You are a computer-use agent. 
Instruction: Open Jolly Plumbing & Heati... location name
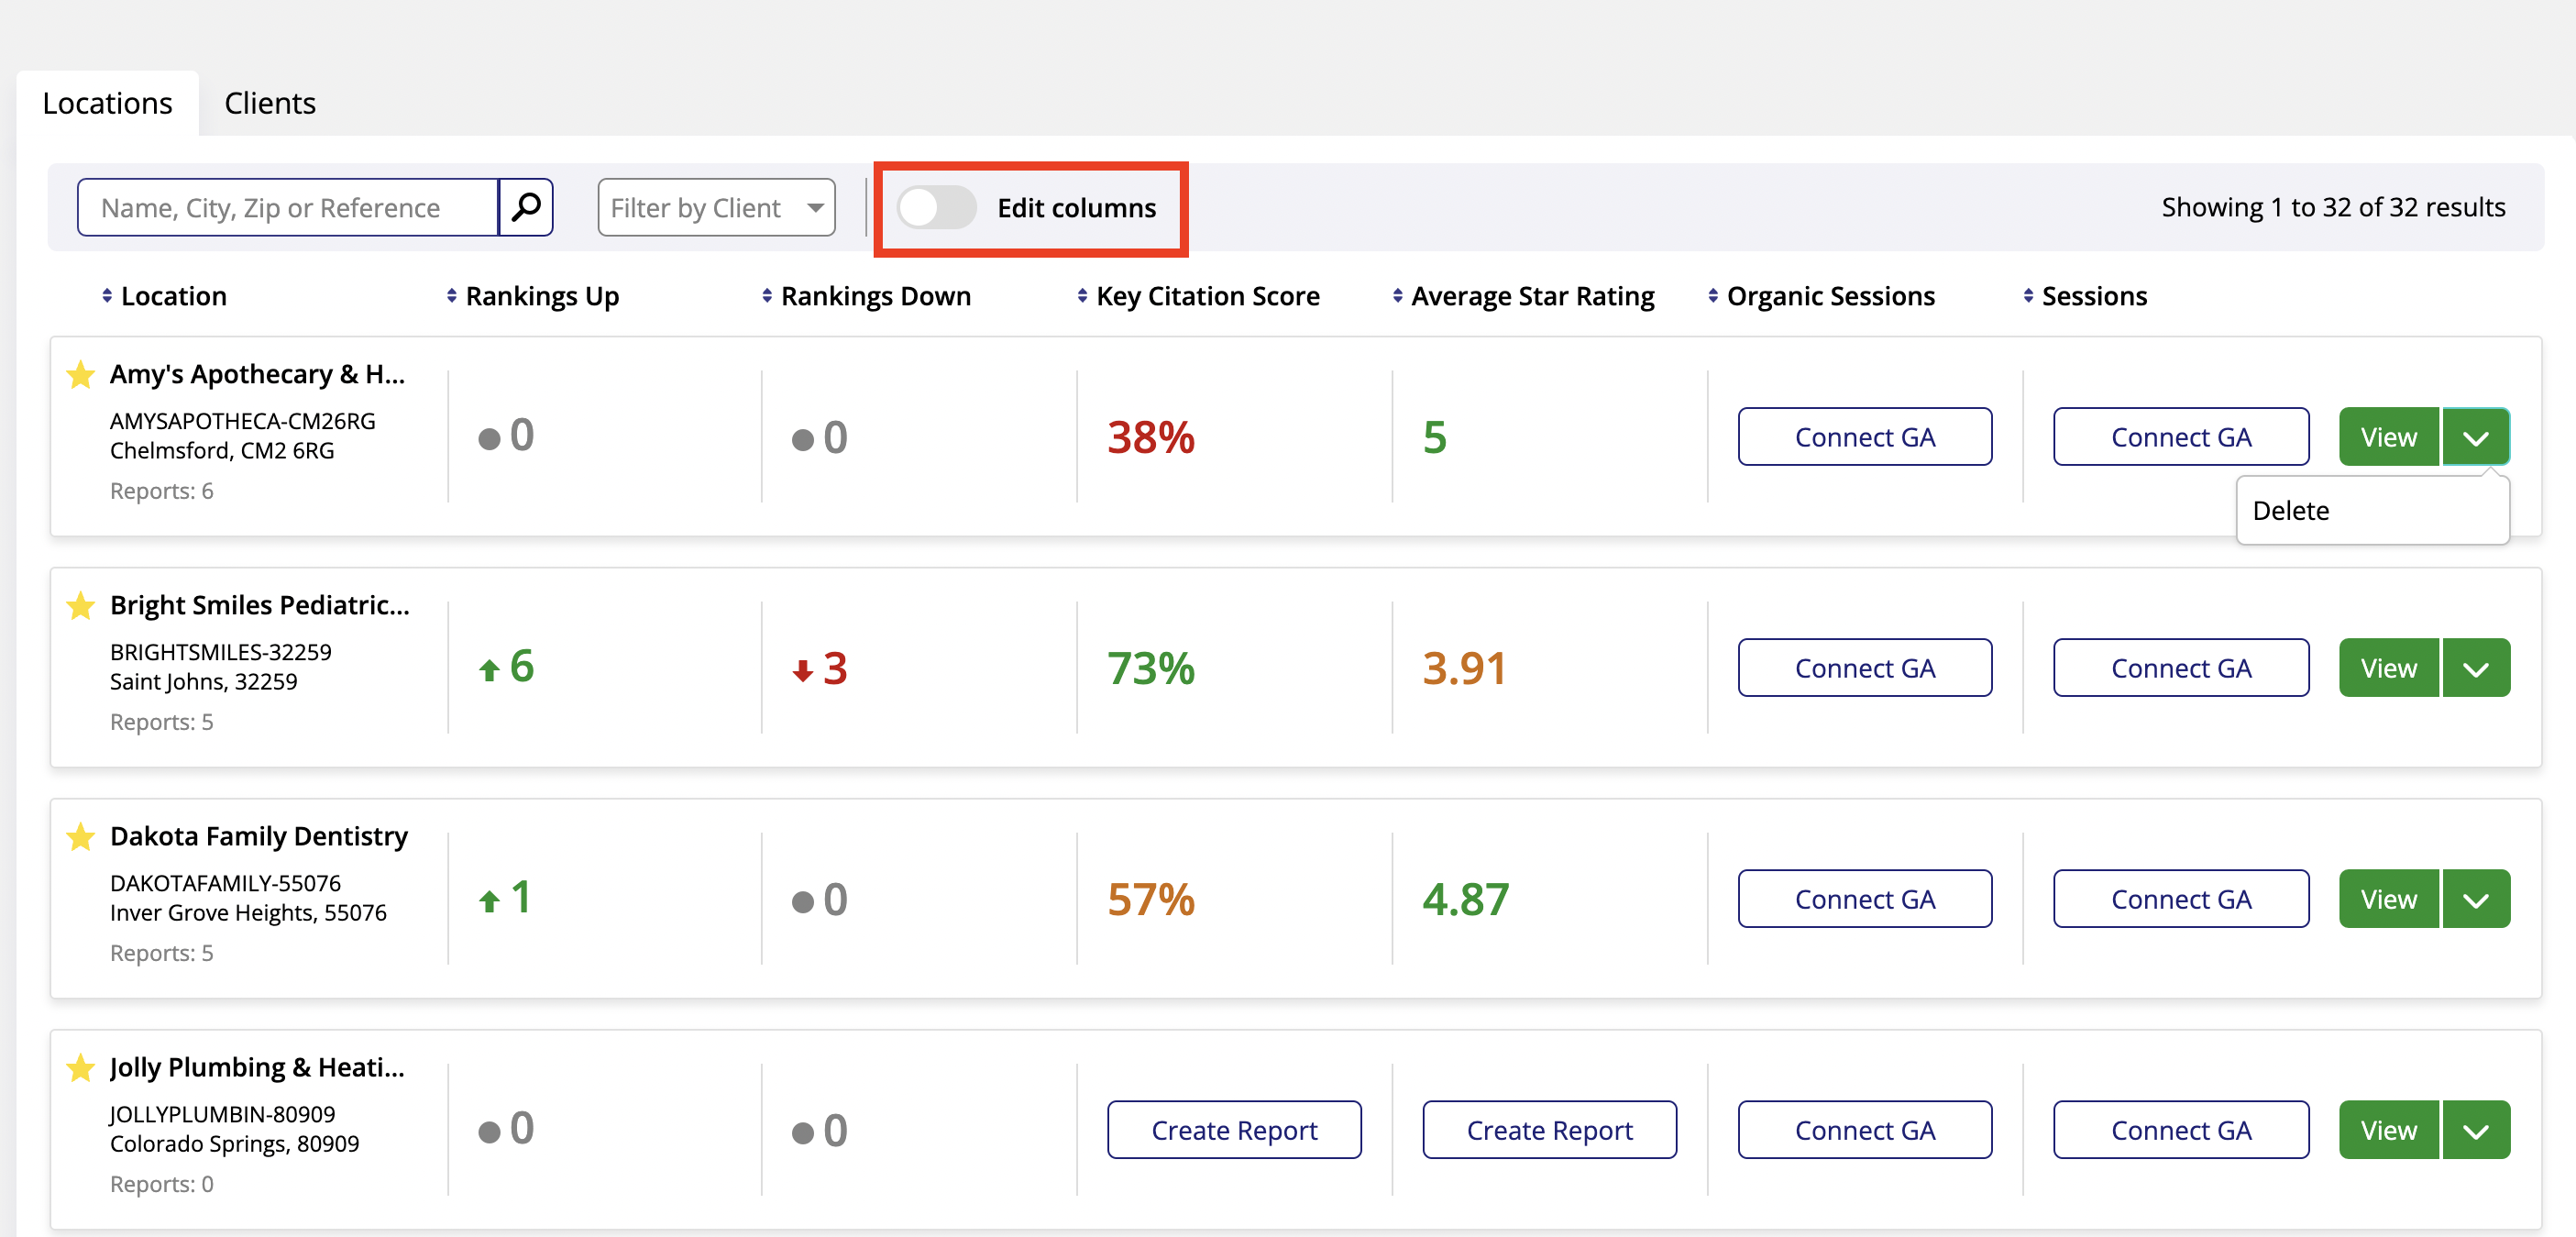(x=257, y=1067)
